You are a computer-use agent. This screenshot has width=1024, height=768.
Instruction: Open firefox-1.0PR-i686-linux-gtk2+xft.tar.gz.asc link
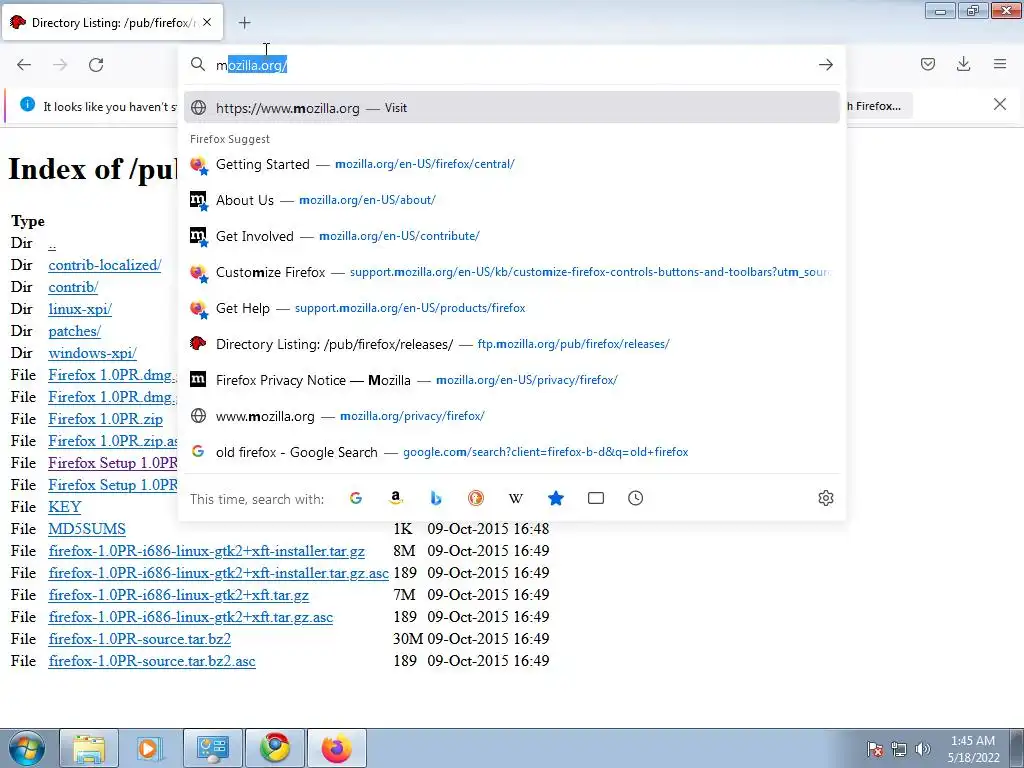click(x=191, y=617)
